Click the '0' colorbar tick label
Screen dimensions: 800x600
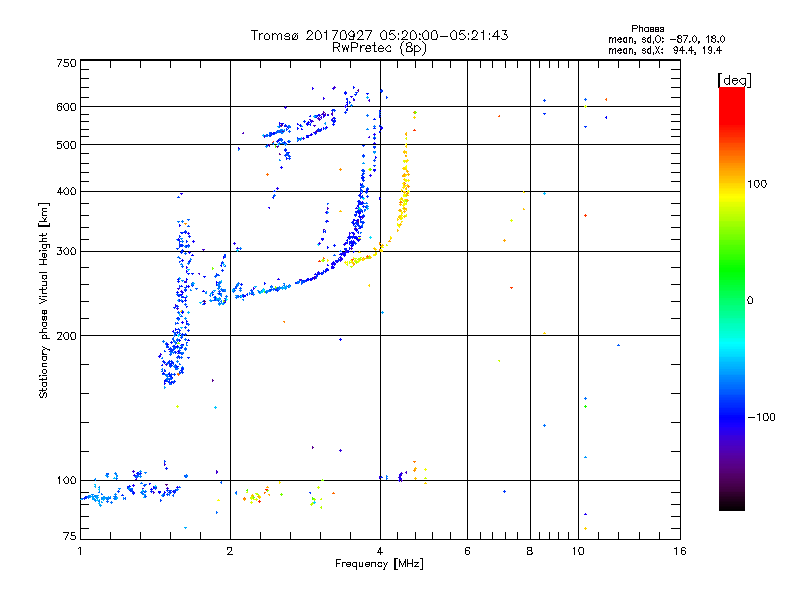click(750, 301)
